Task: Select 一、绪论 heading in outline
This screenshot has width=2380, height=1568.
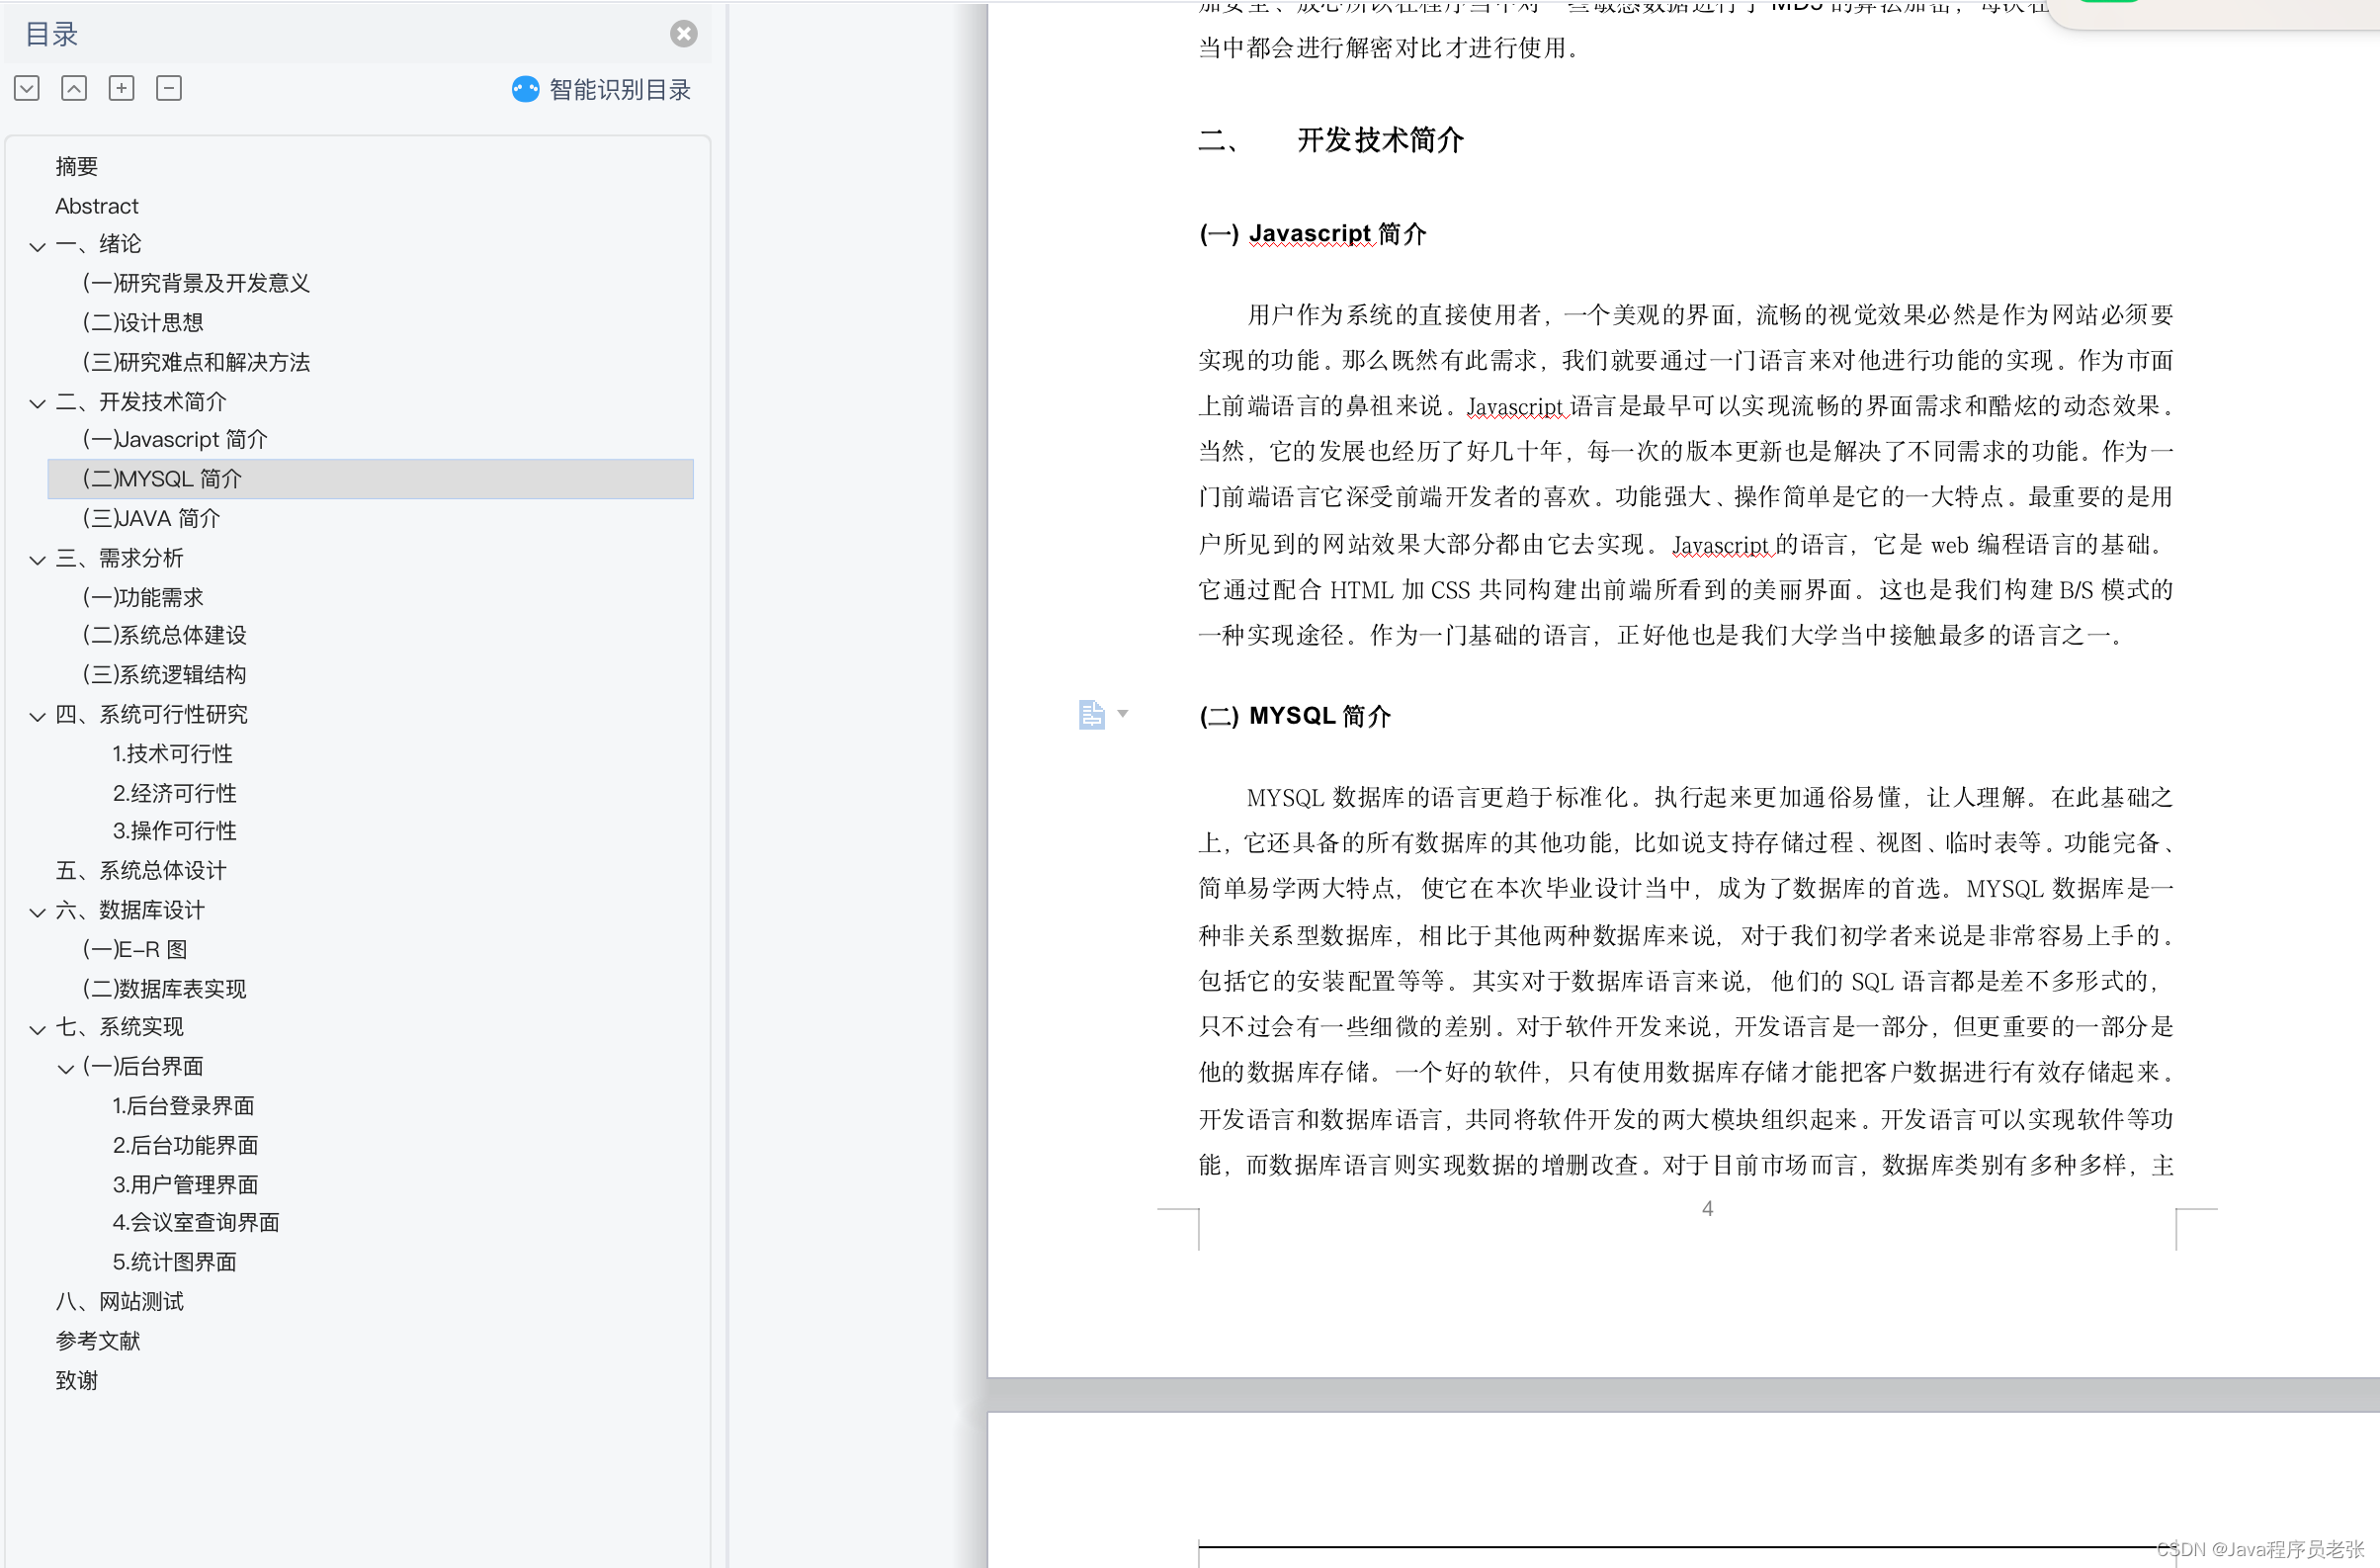Action: pos(98,244)
